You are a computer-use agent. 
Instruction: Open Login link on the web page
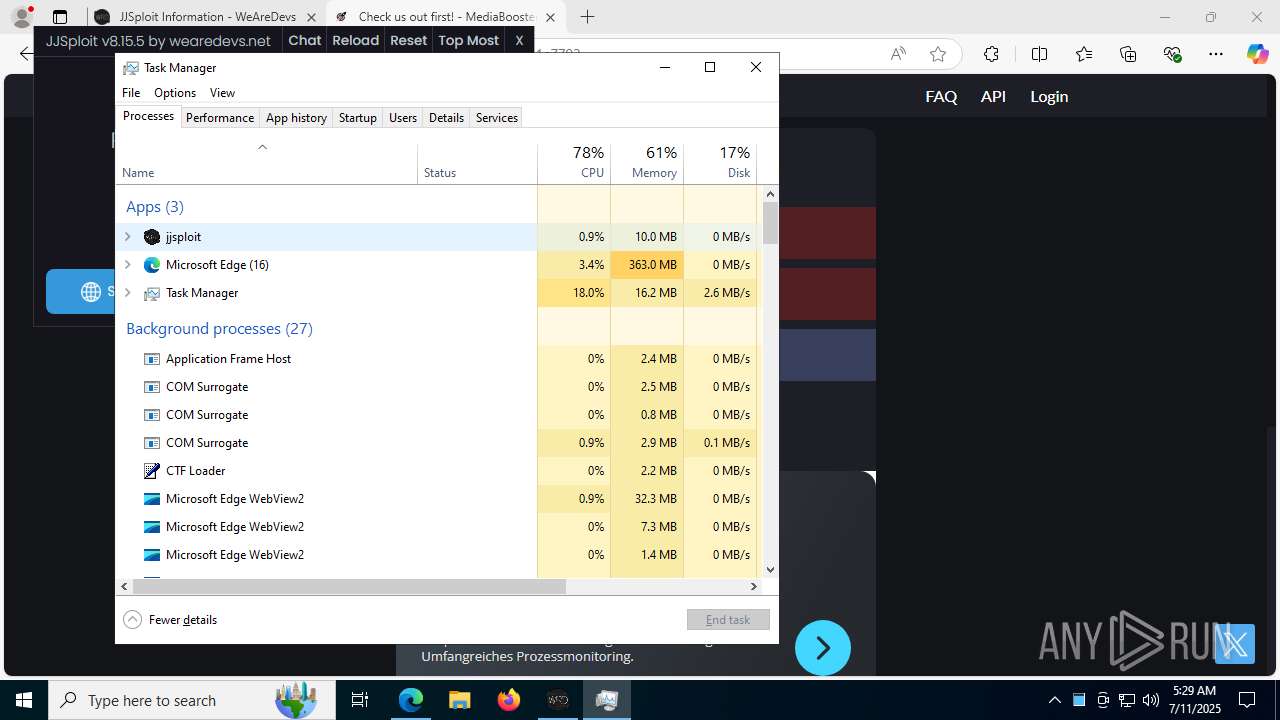1049,96
